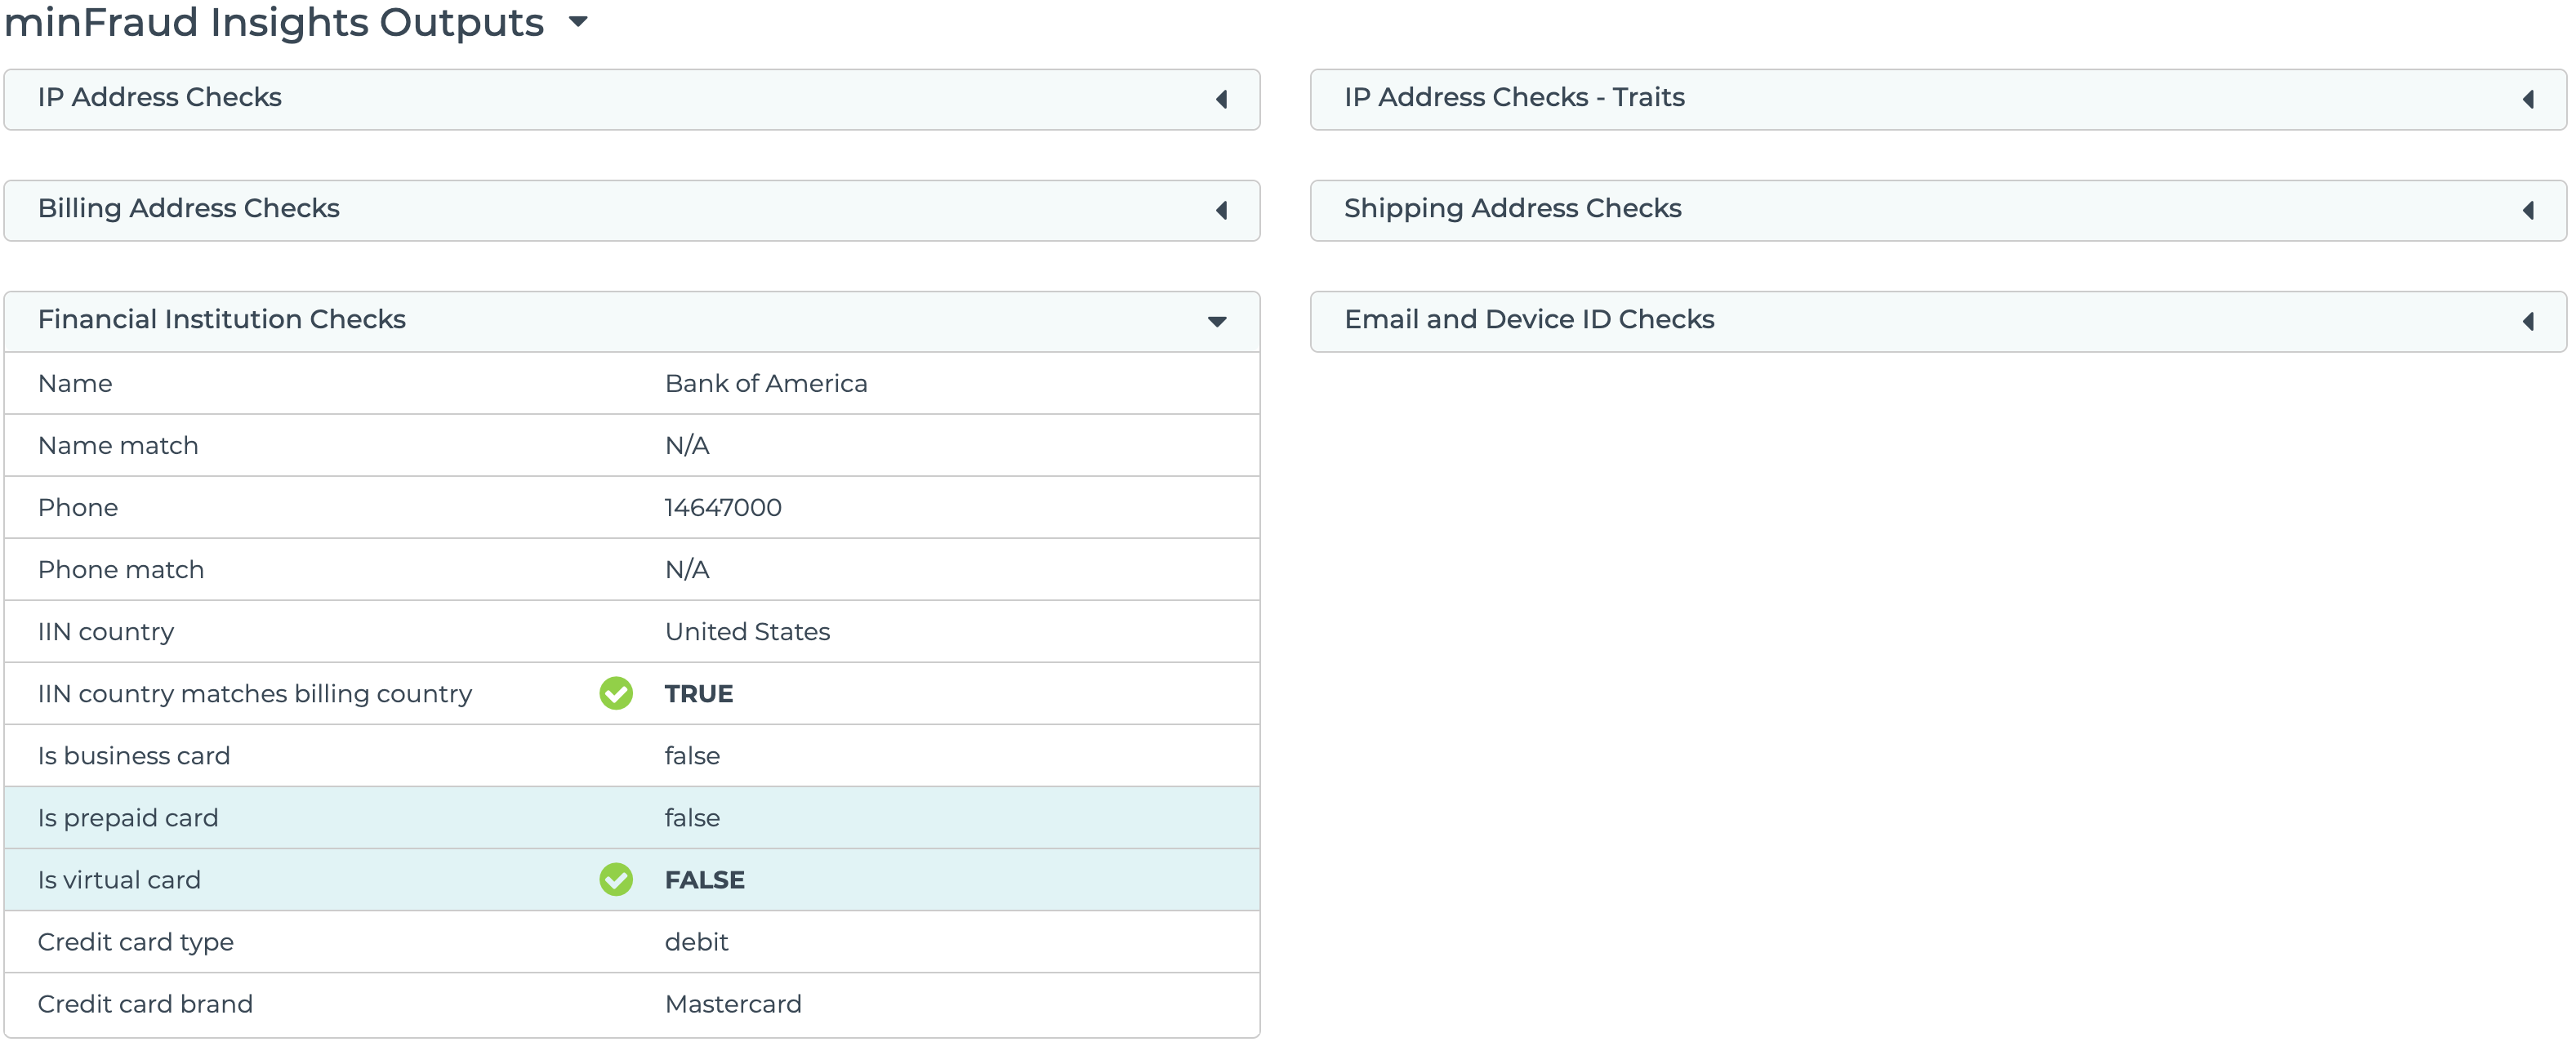Expand IP Address Checks - Traits arrow

pyautogui.click(x=2528, y=99)
